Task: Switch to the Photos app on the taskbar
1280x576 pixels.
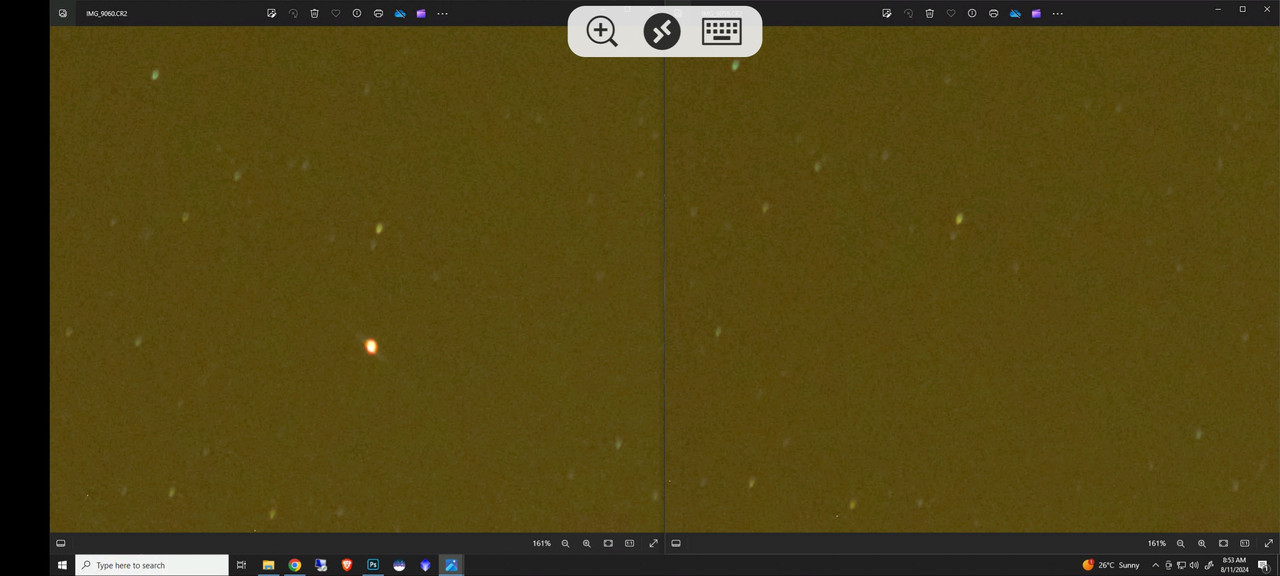Action: (451, 565)
